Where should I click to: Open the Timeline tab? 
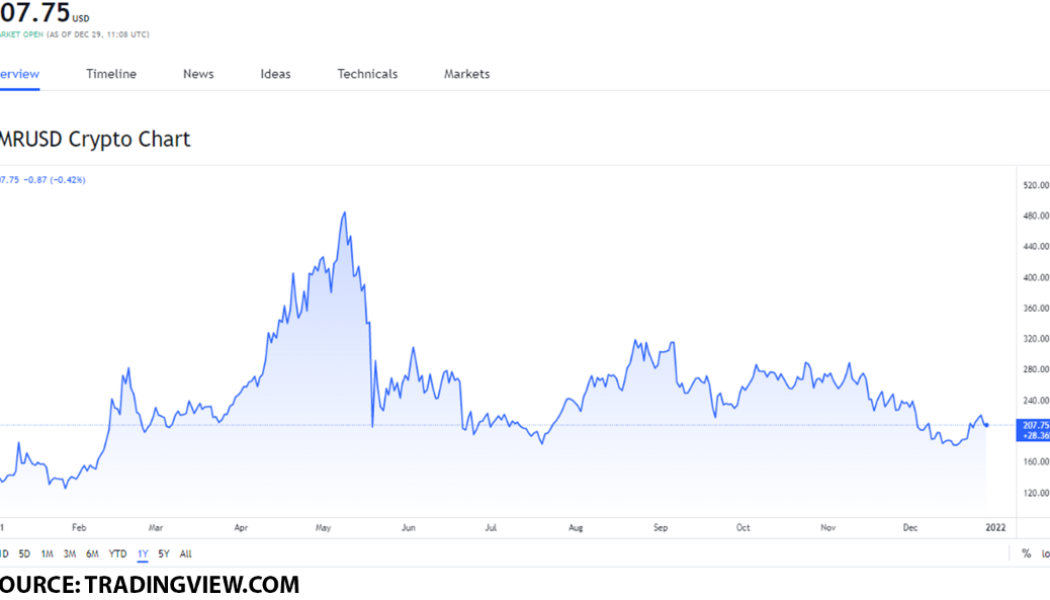(x=111, y=74)
